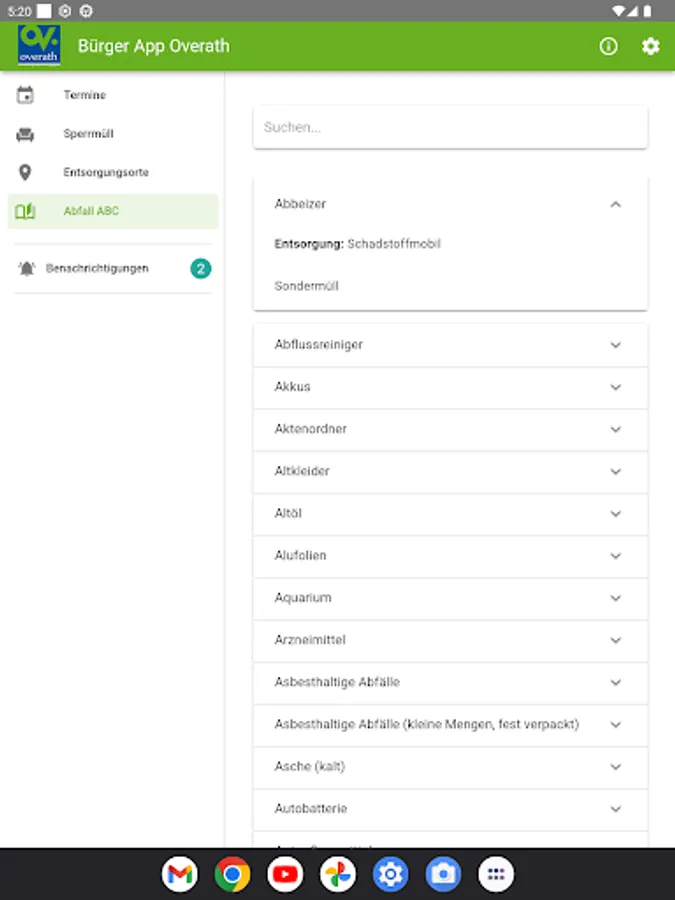Click the notifications badge showing 2
Image resolution: width=675 pixels, height=900 pixels.
point(201,268)
